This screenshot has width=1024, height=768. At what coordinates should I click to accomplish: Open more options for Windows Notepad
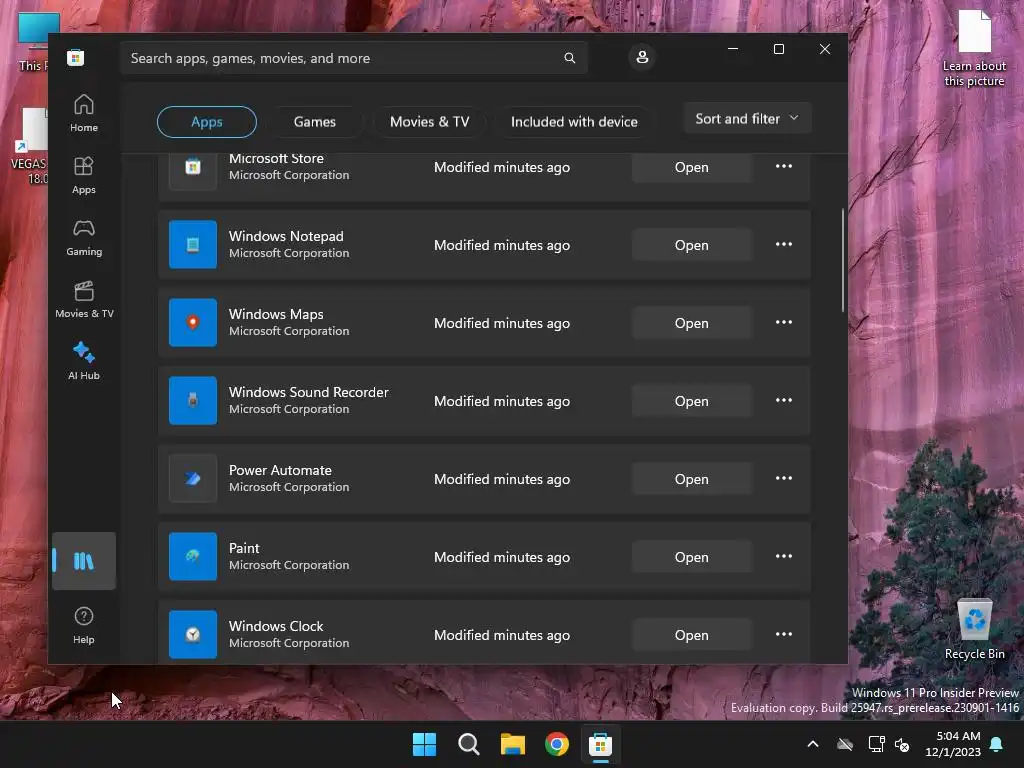[x=784, y=244]
